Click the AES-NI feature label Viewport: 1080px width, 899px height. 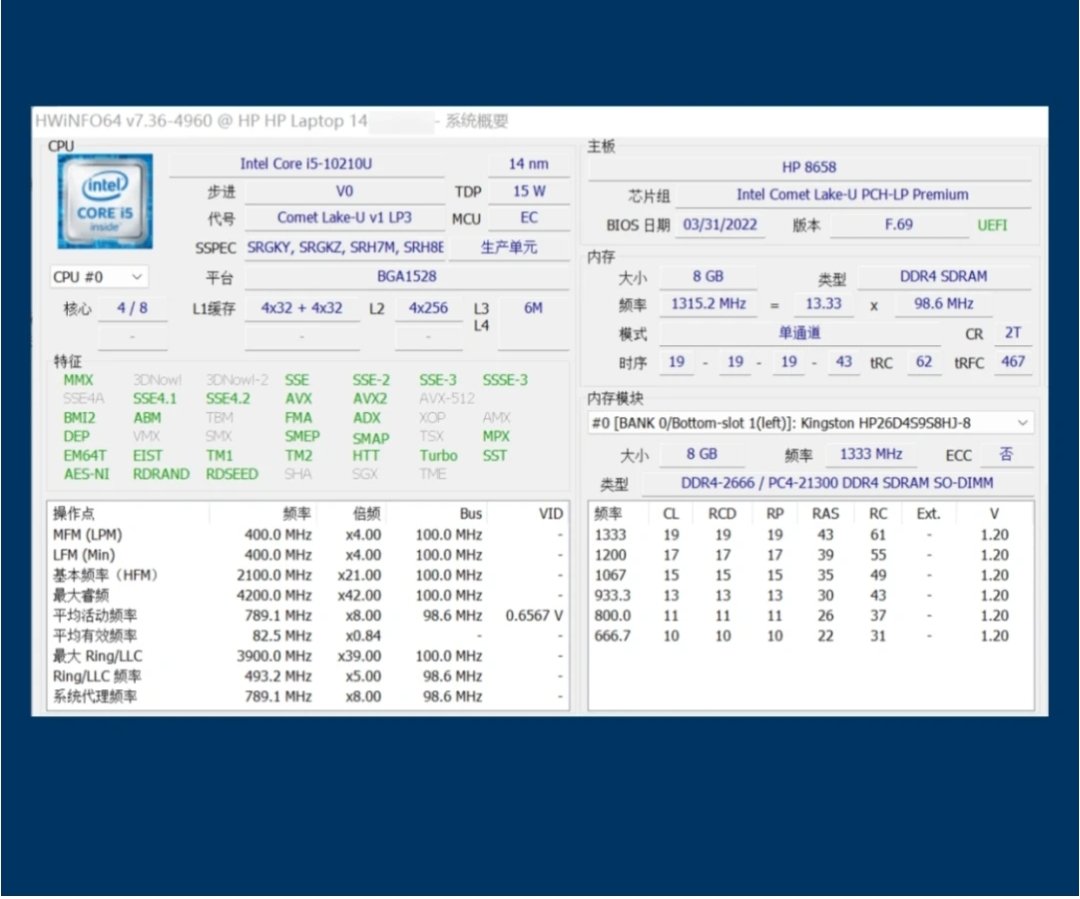click(86, 474)
